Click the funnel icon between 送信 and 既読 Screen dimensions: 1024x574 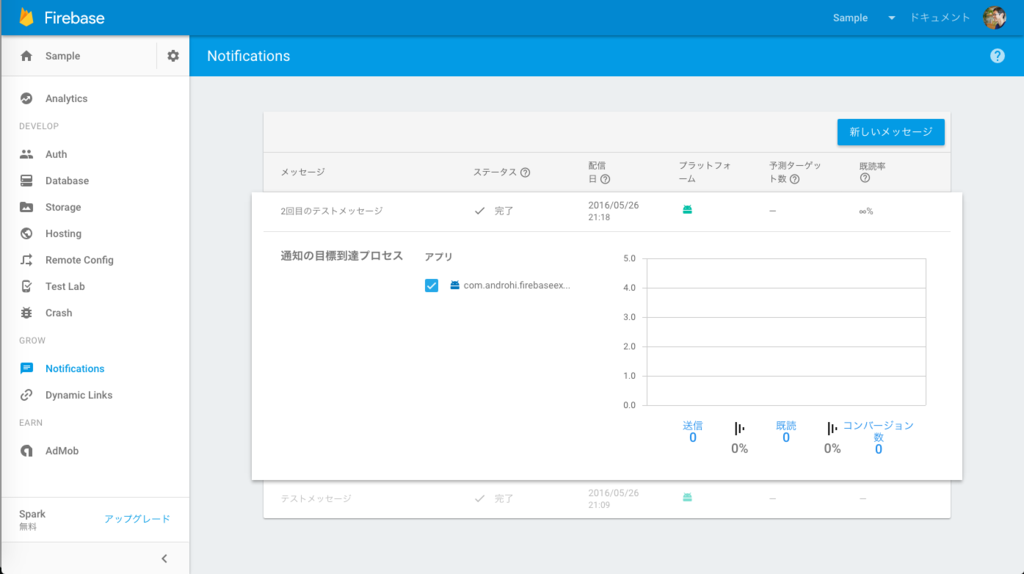[739, 428]
